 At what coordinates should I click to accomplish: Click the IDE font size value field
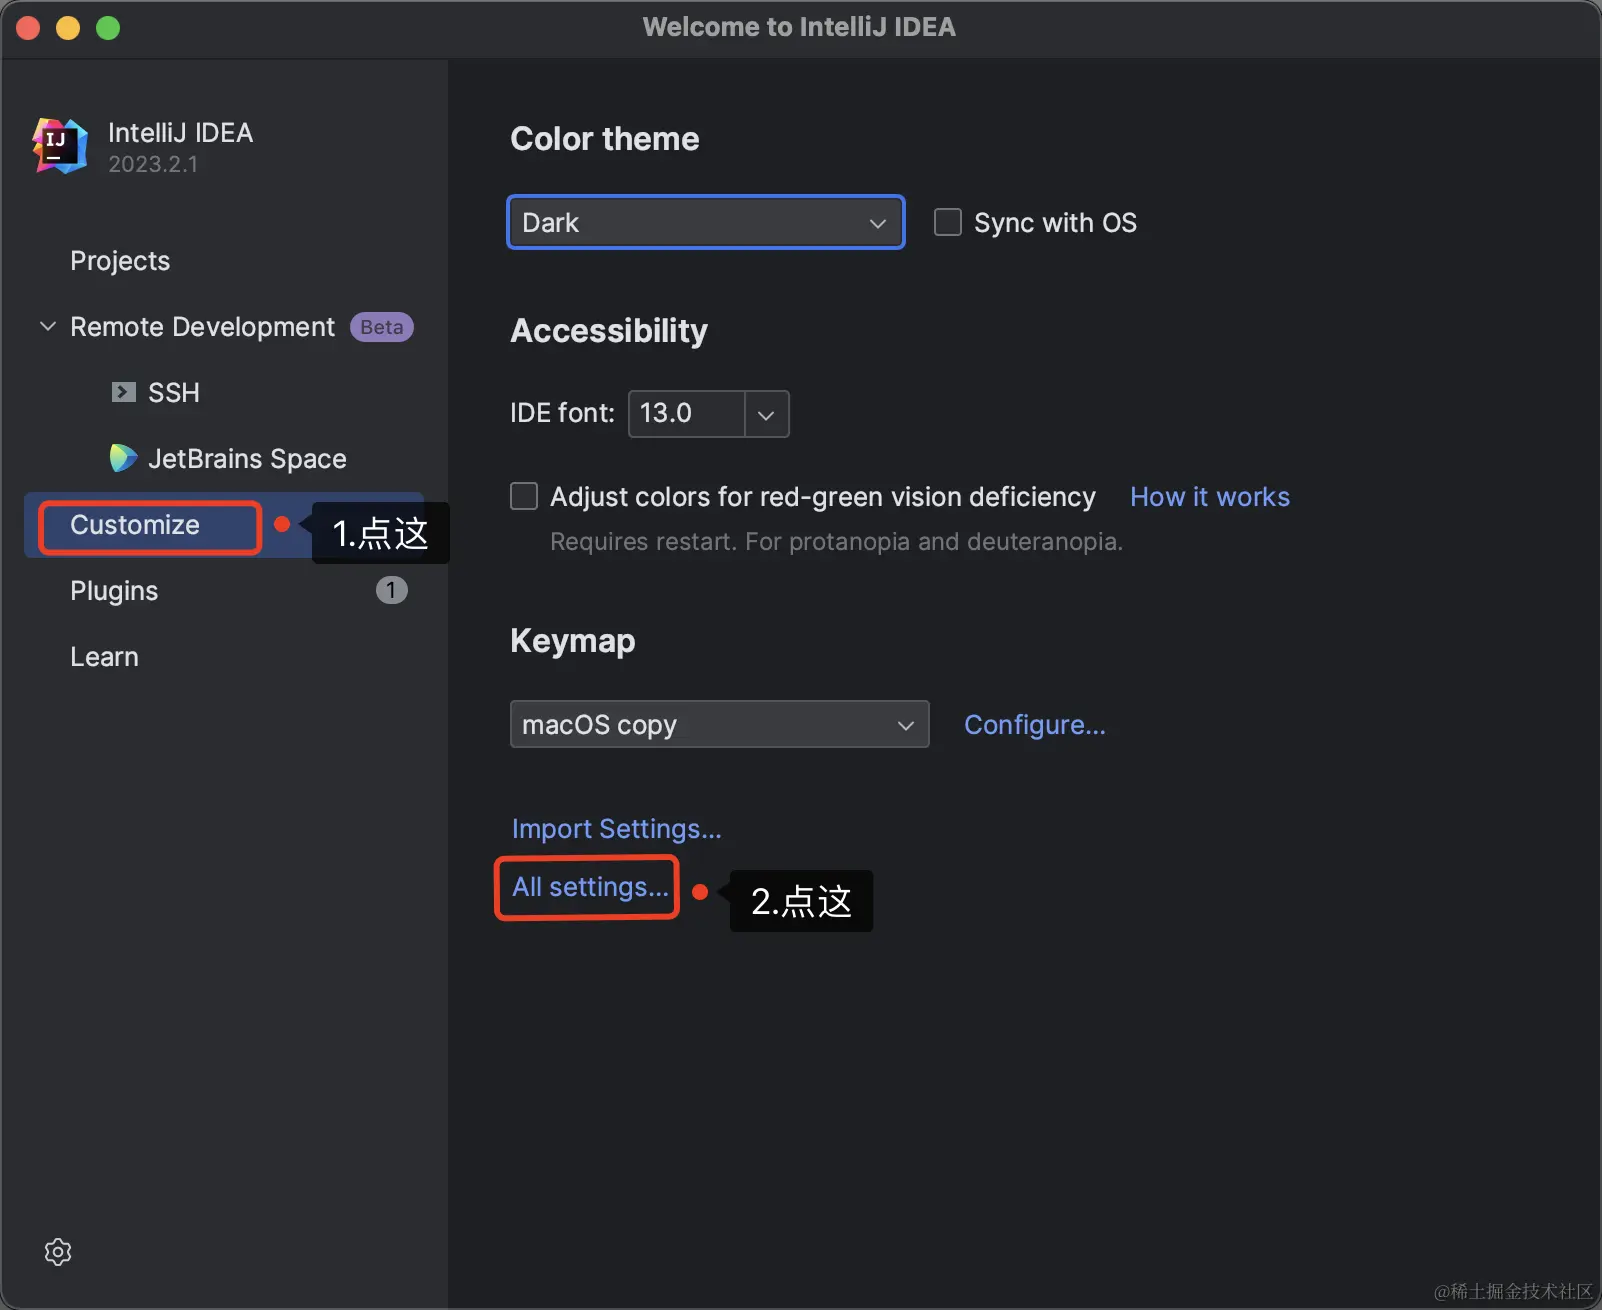pos(686,414)
